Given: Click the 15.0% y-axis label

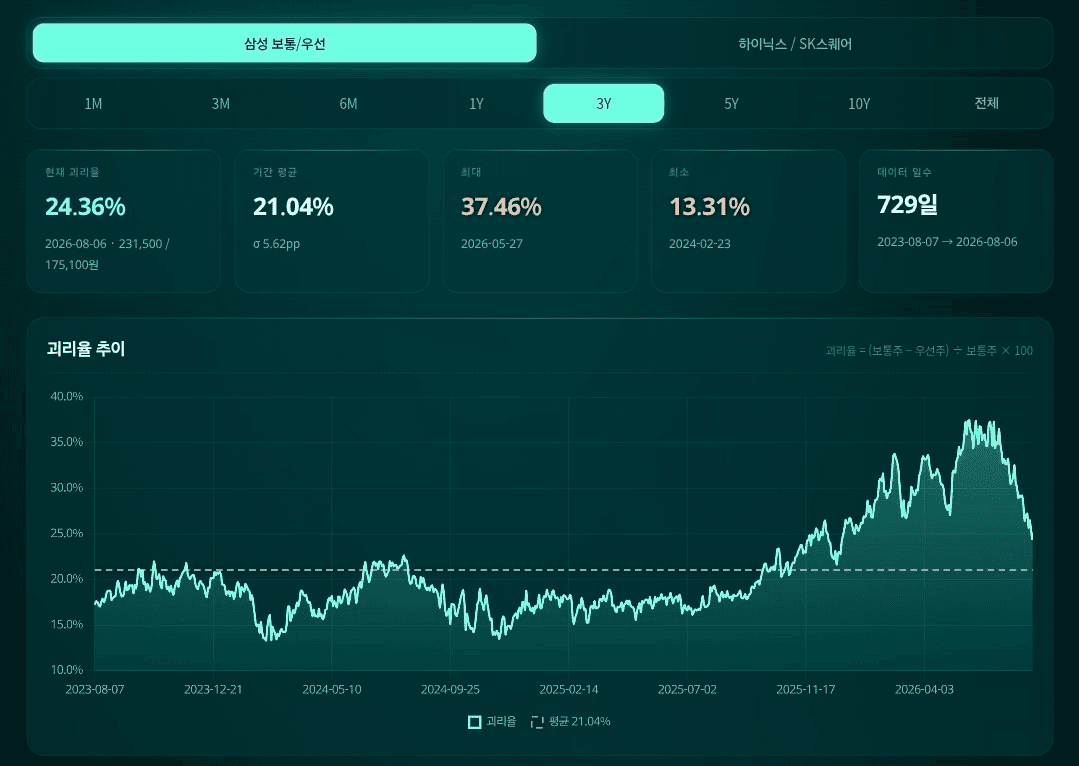Looking at the screenshot, I should click(67, 624).
